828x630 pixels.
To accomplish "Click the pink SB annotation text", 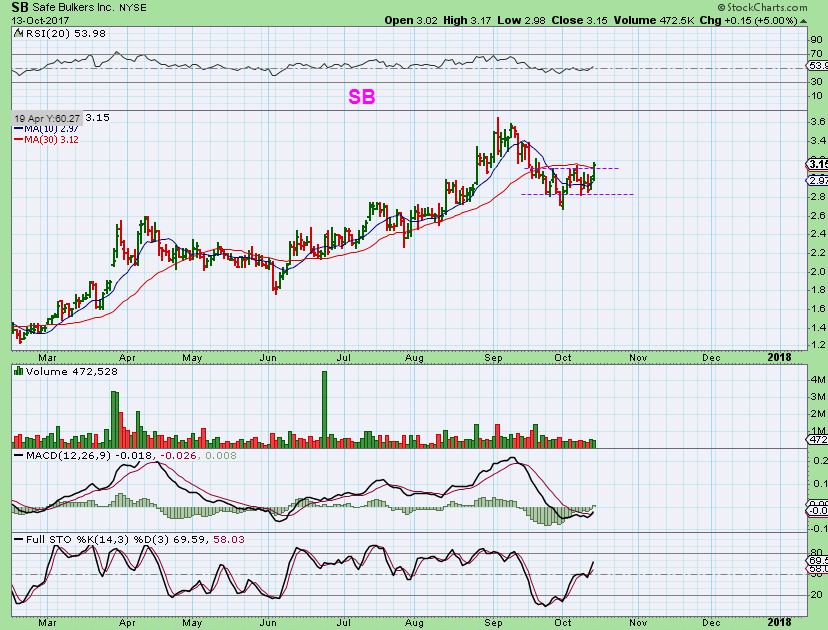I will [362, 97].
